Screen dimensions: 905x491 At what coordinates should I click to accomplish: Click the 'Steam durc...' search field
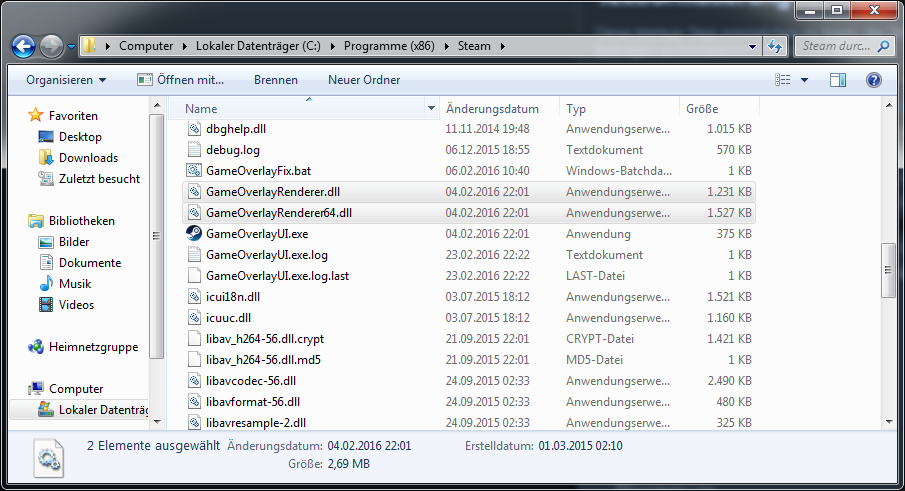coord(835,46)
